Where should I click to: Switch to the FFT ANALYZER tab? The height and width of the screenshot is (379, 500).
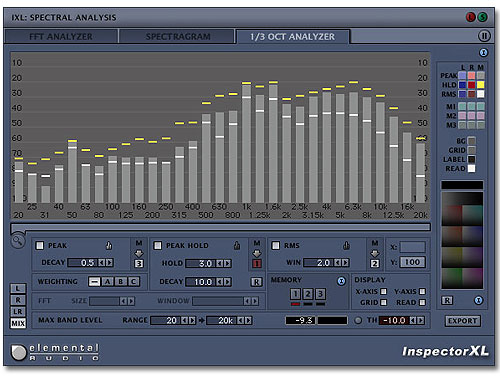61,36
